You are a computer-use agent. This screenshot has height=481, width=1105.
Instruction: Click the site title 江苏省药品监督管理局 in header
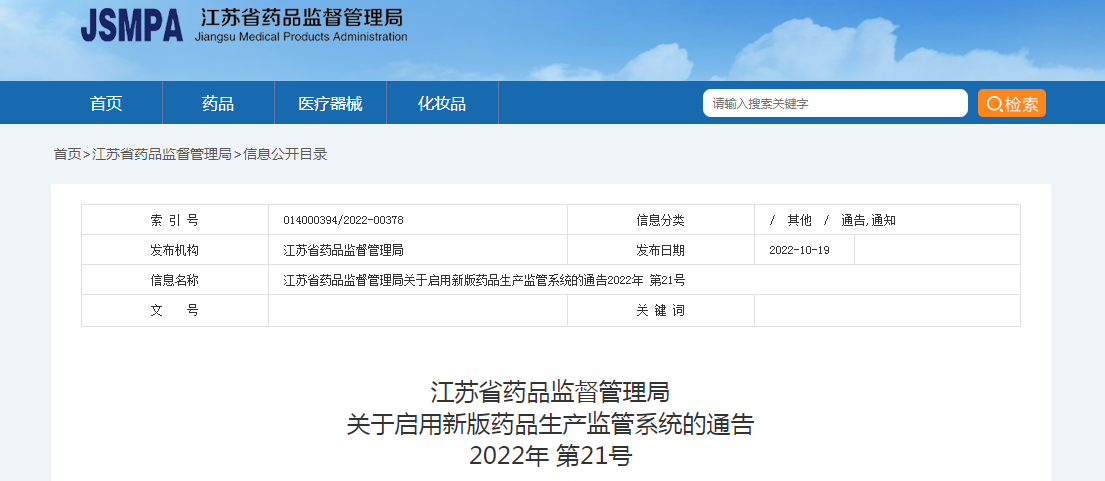[302, 18]
